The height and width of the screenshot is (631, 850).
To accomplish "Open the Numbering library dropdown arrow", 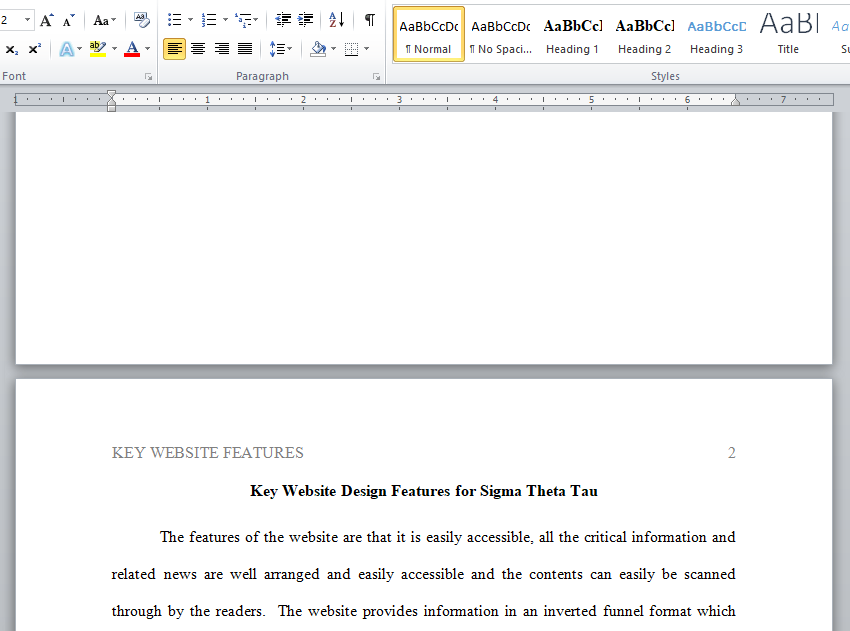I will click(x=226, y=21).
